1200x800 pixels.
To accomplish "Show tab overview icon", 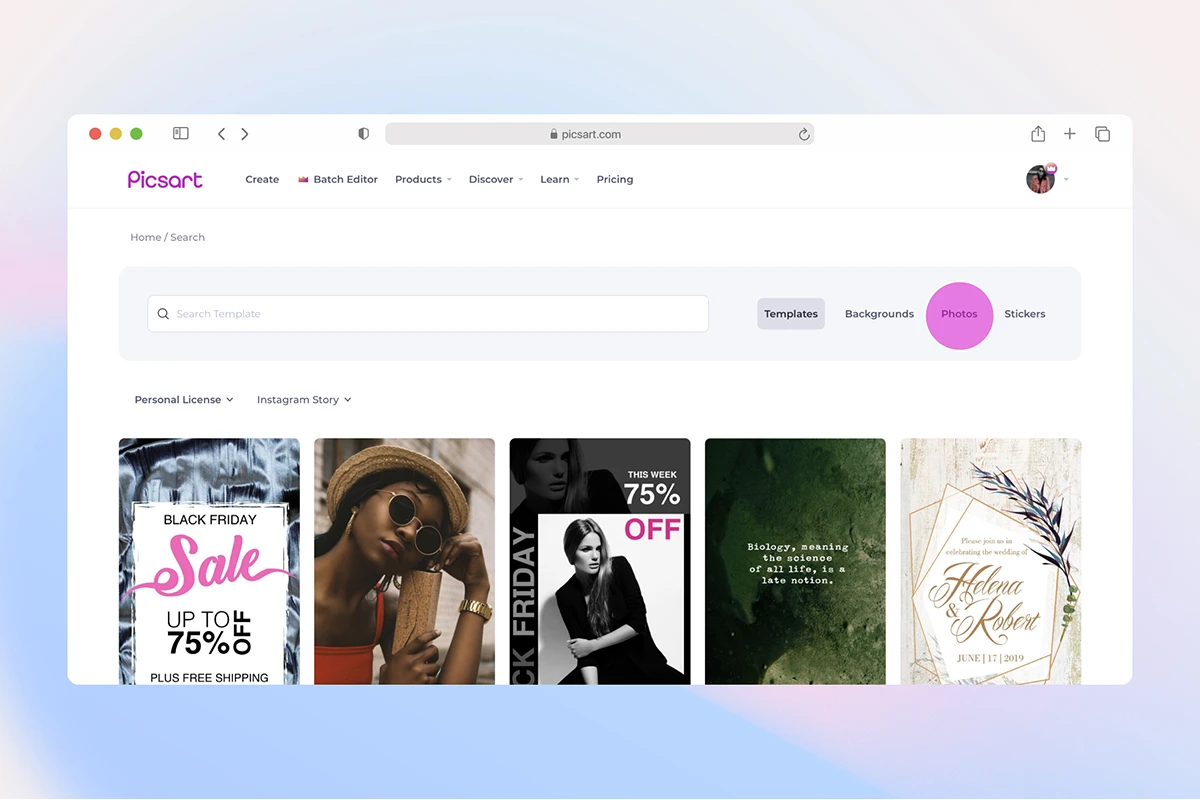I will pos(1102,134).
